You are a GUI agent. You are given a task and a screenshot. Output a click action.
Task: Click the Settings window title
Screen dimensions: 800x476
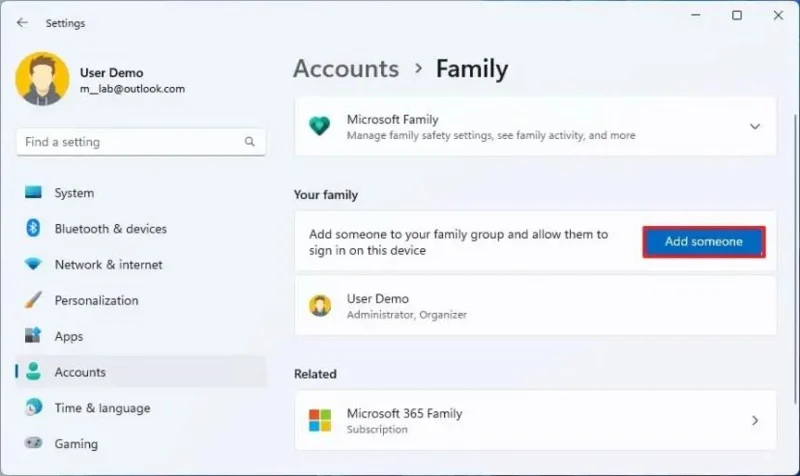pyautogui.click(x=65, y=23)
